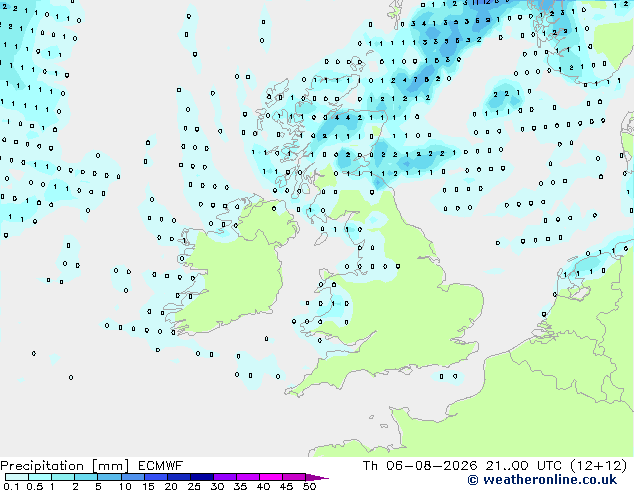Click the 0.1–0.5 mm legend color swatch
Image resolution: width=634 pixels, height=490 pixels.
click(17, 477)
